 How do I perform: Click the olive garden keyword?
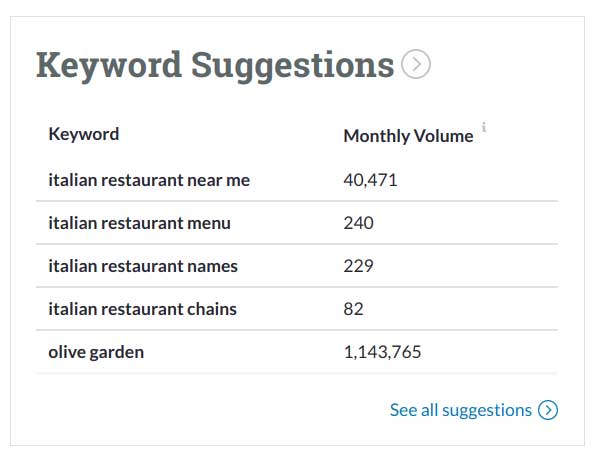coord(96,352)
